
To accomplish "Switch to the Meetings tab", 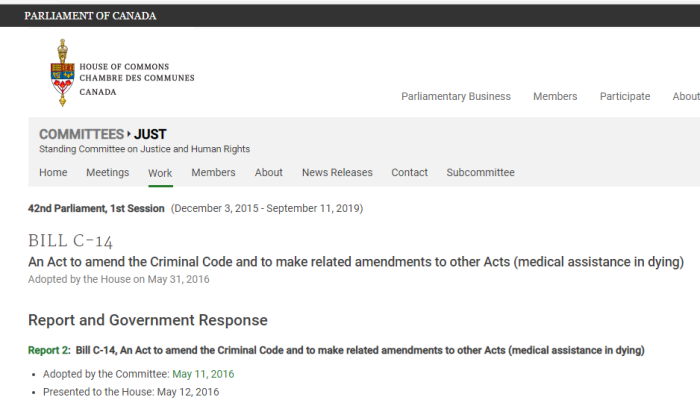I will 108,172.
